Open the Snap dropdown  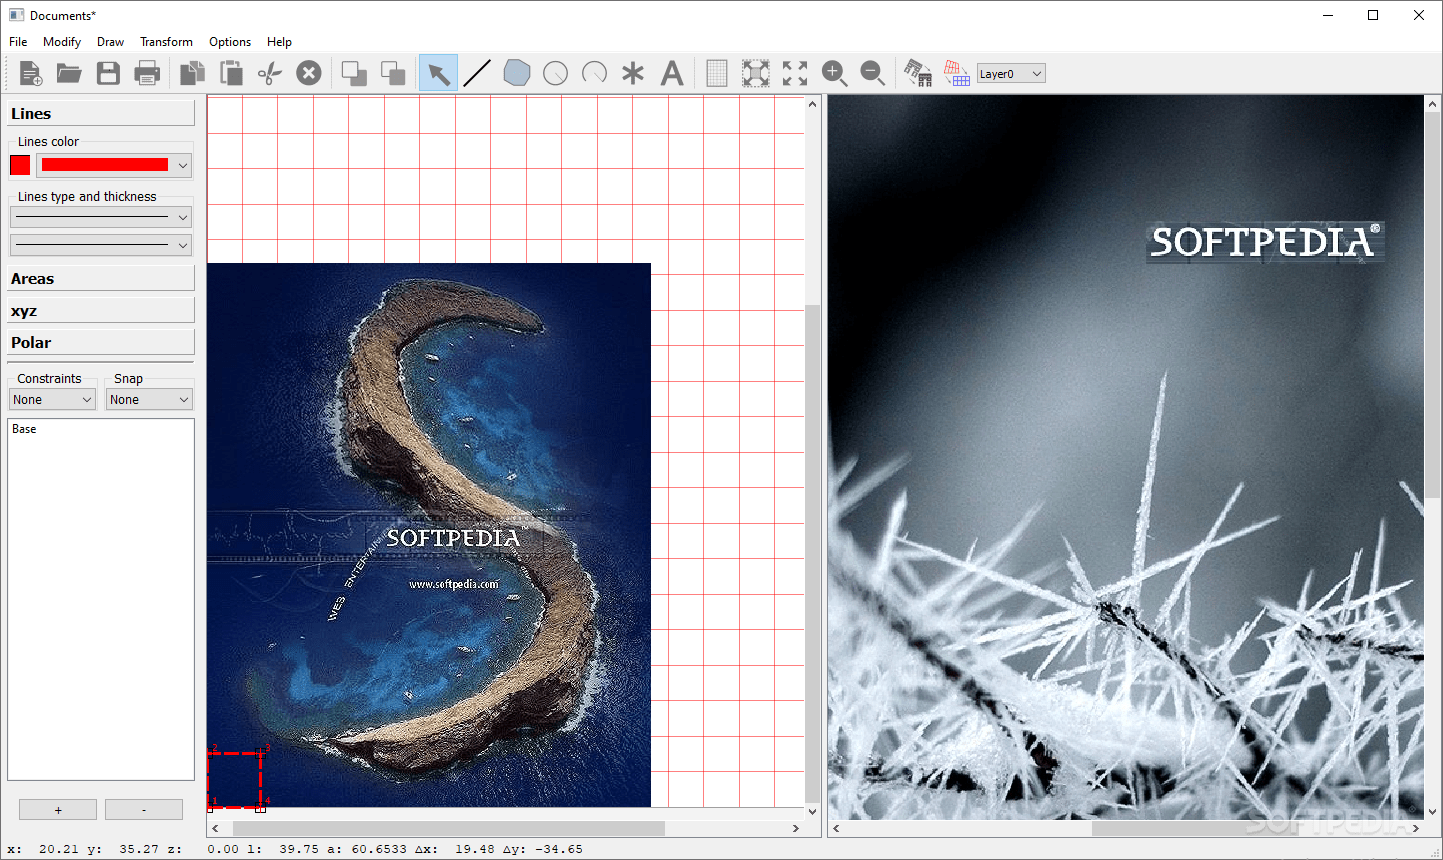pos(149,400)
